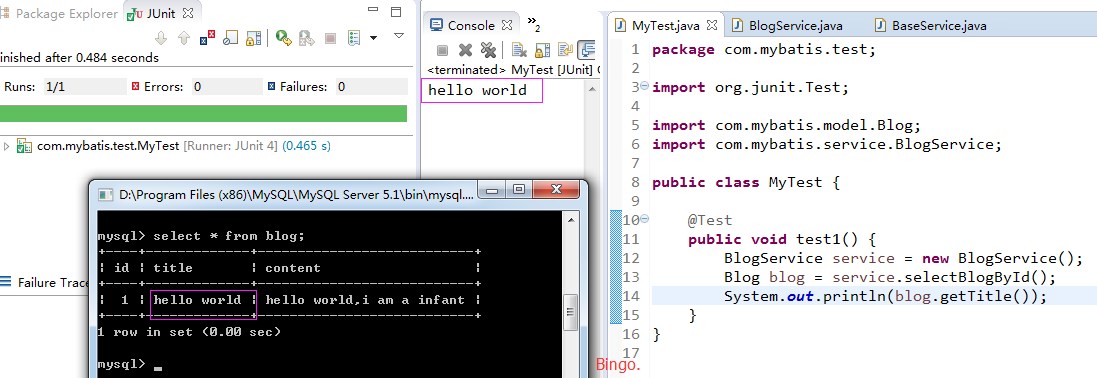Open JUnit View Menu triangle
This screenshot has width=1097, height=378.
pos(399,35)
